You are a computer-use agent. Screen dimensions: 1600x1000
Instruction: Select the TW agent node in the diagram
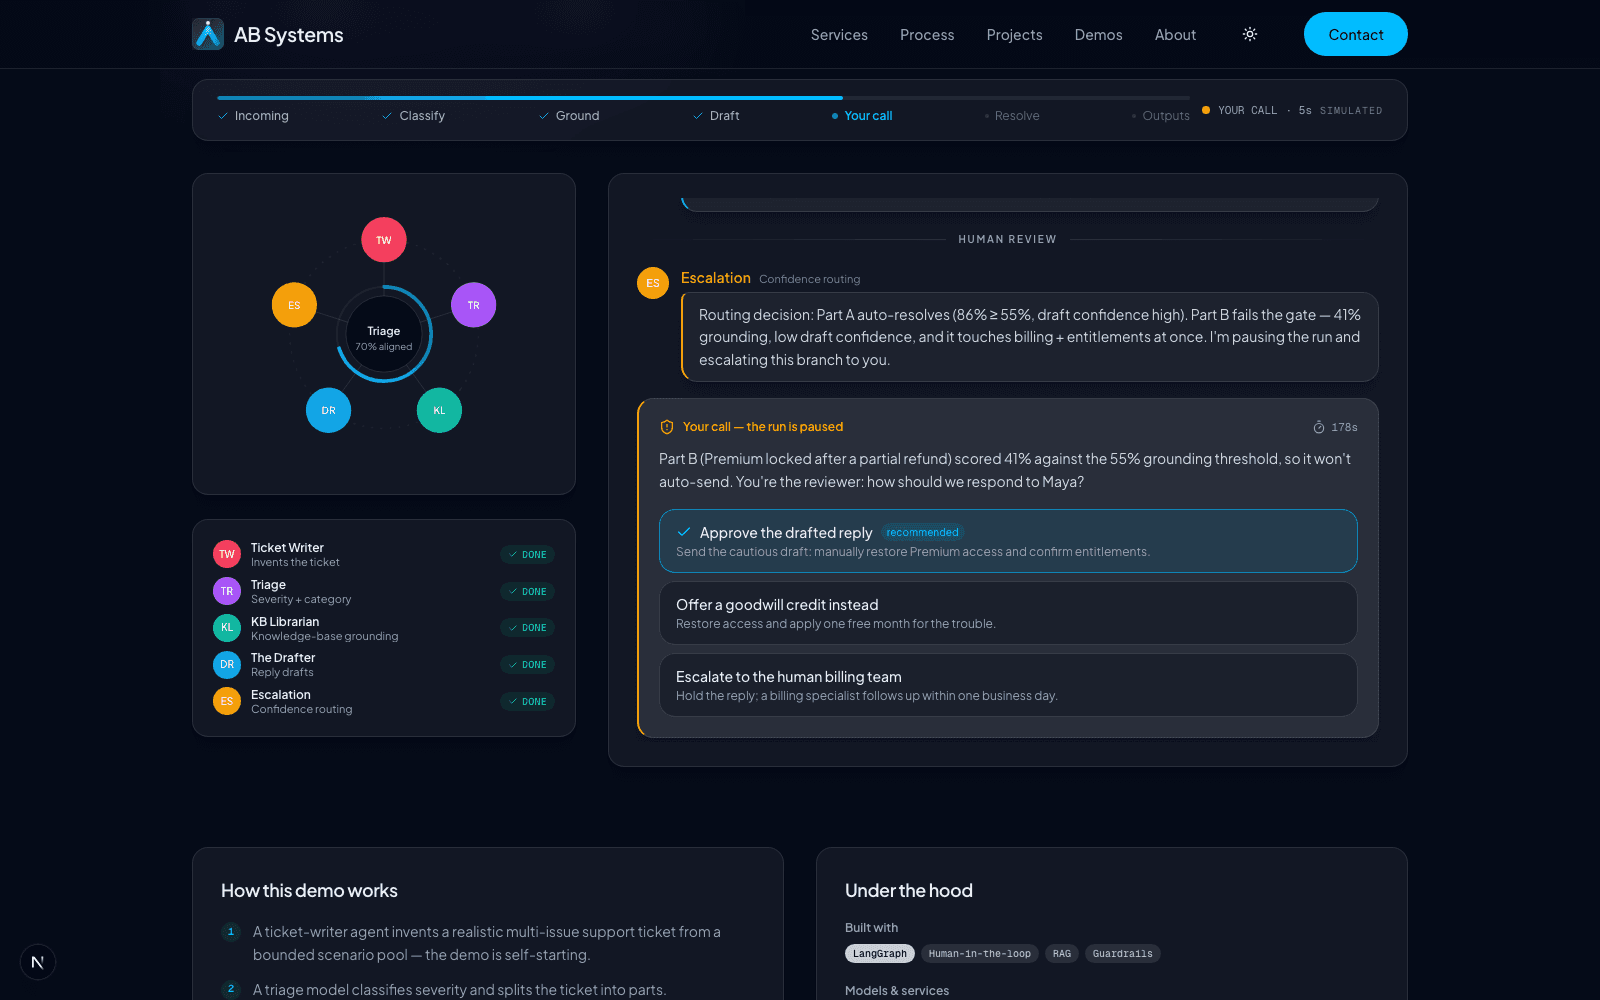(384, 240)
